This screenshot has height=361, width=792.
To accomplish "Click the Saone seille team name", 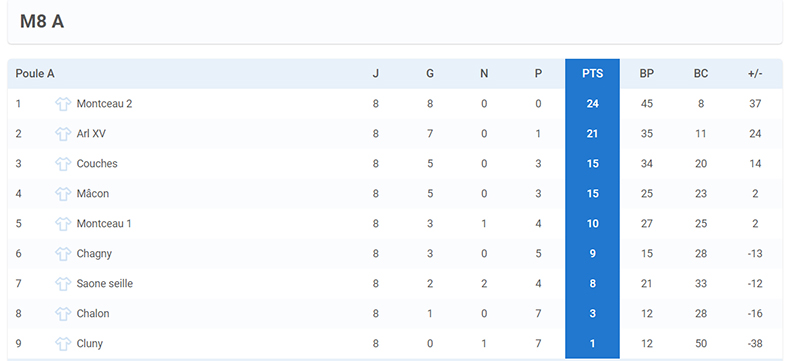I will click(x=105, y=284).
